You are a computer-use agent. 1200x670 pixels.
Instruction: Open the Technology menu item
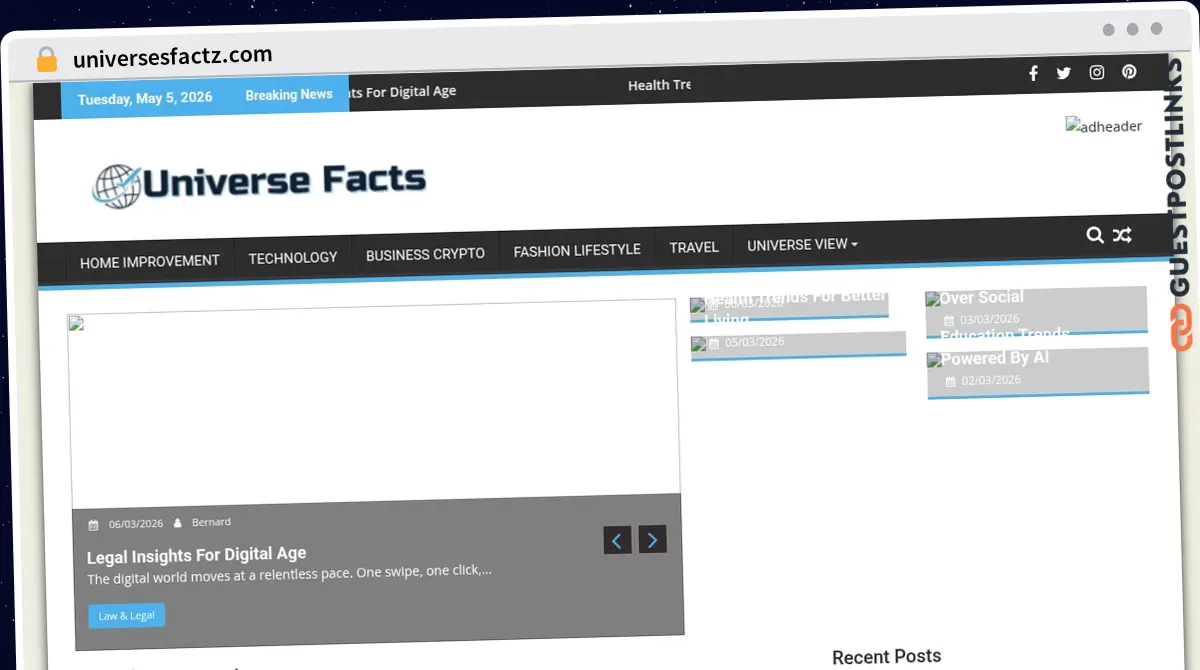293,258
